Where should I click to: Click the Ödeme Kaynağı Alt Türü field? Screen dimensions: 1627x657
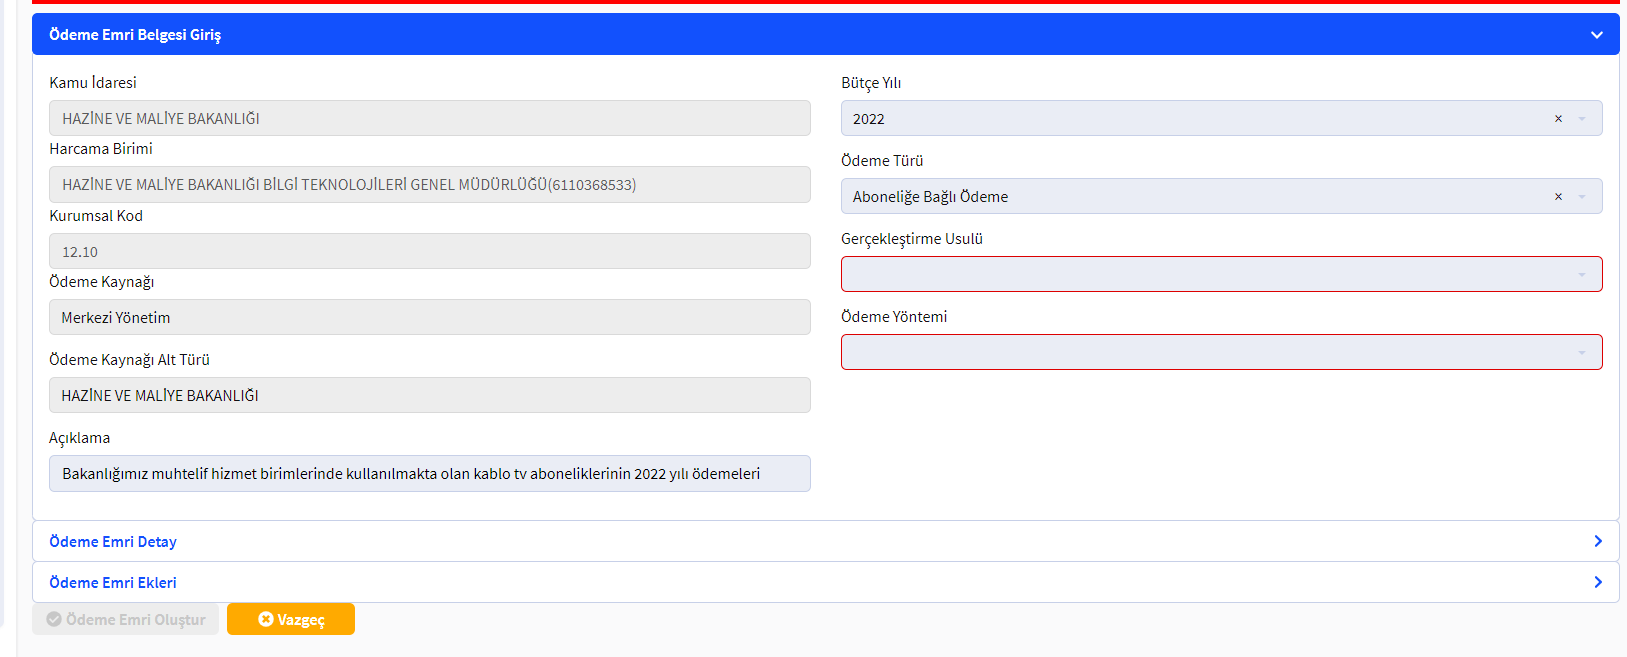point(429,395)
